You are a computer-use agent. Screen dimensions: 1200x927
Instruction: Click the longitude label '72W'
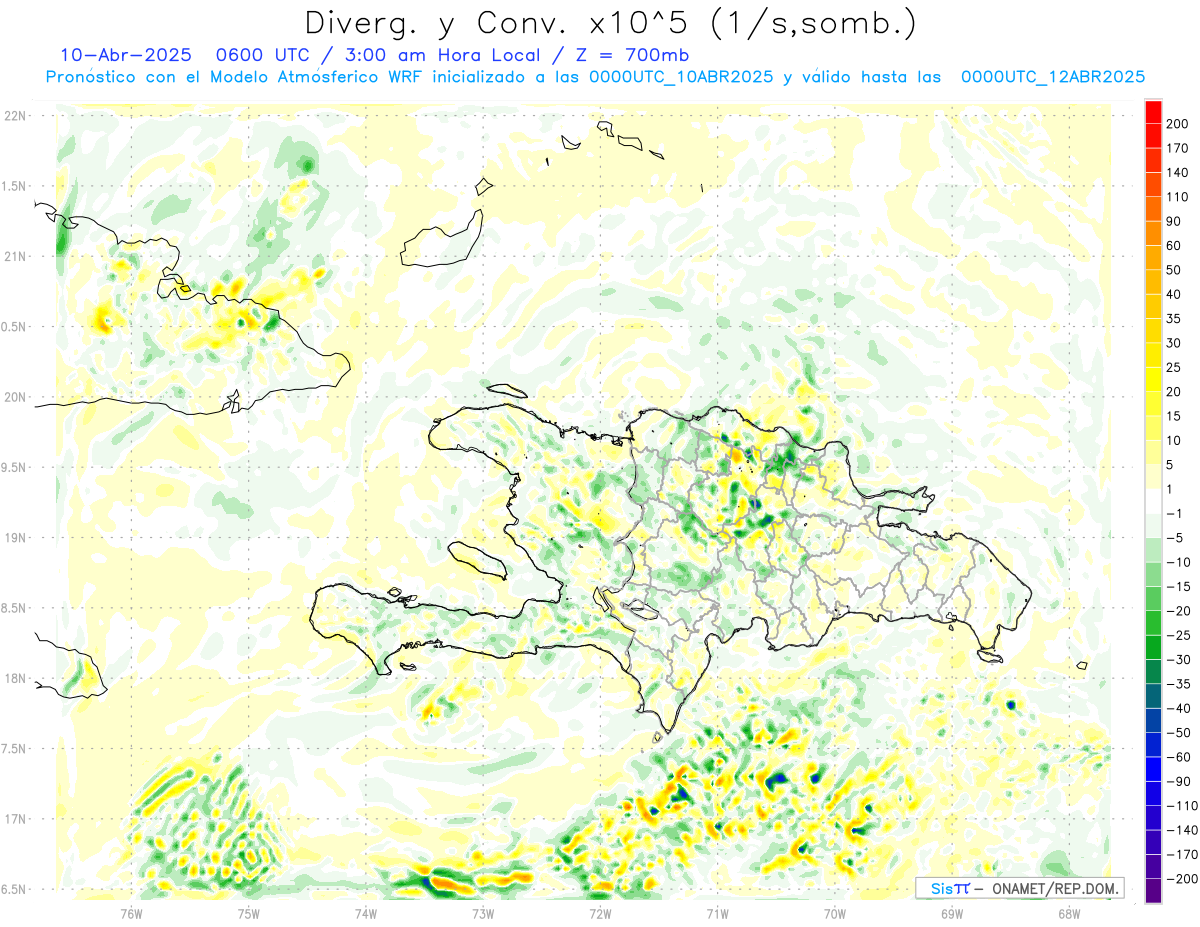coord(600,913)
